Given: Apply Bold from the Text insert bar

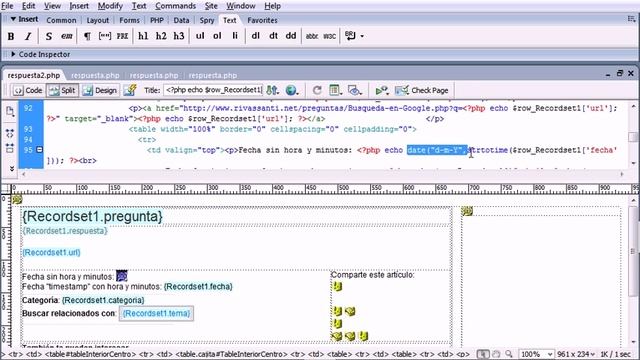Looking at the screenshot, I should tap(11, 36).
